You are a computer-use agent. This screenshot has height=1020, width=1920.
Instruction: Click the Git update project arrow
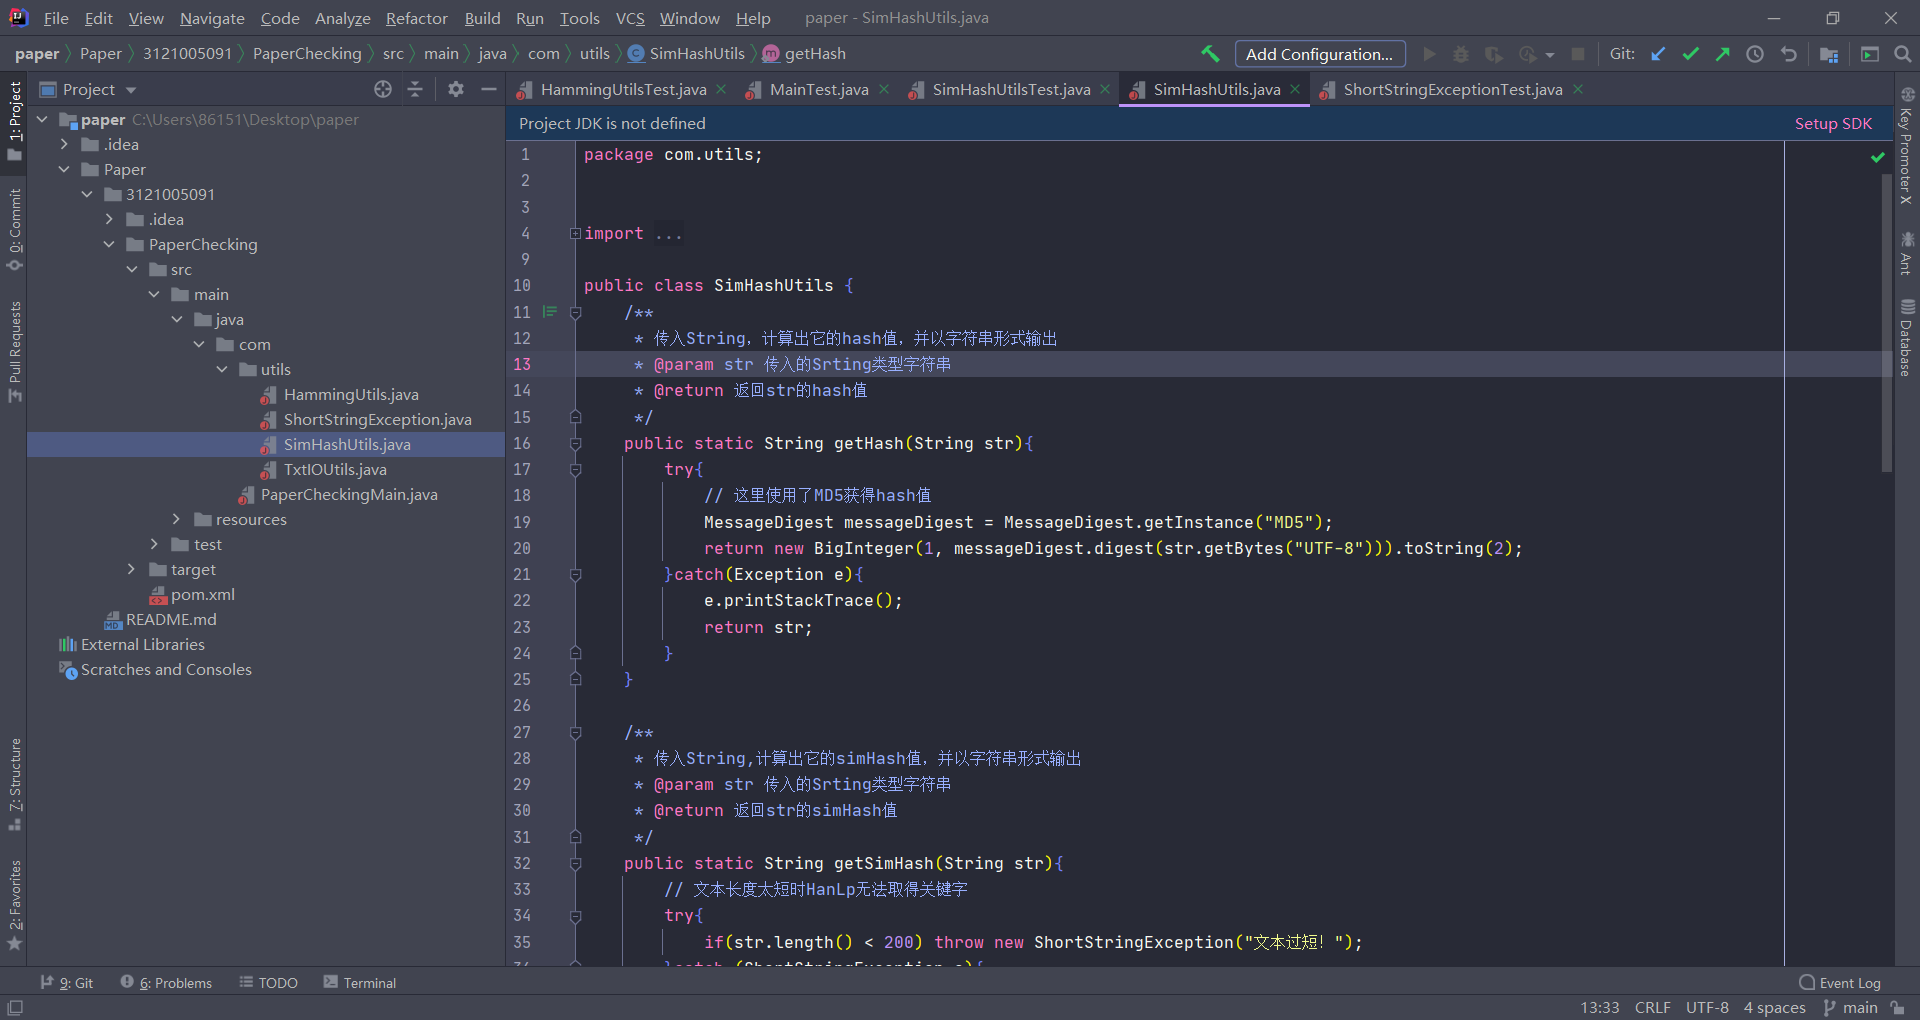tap(1658, 54)
